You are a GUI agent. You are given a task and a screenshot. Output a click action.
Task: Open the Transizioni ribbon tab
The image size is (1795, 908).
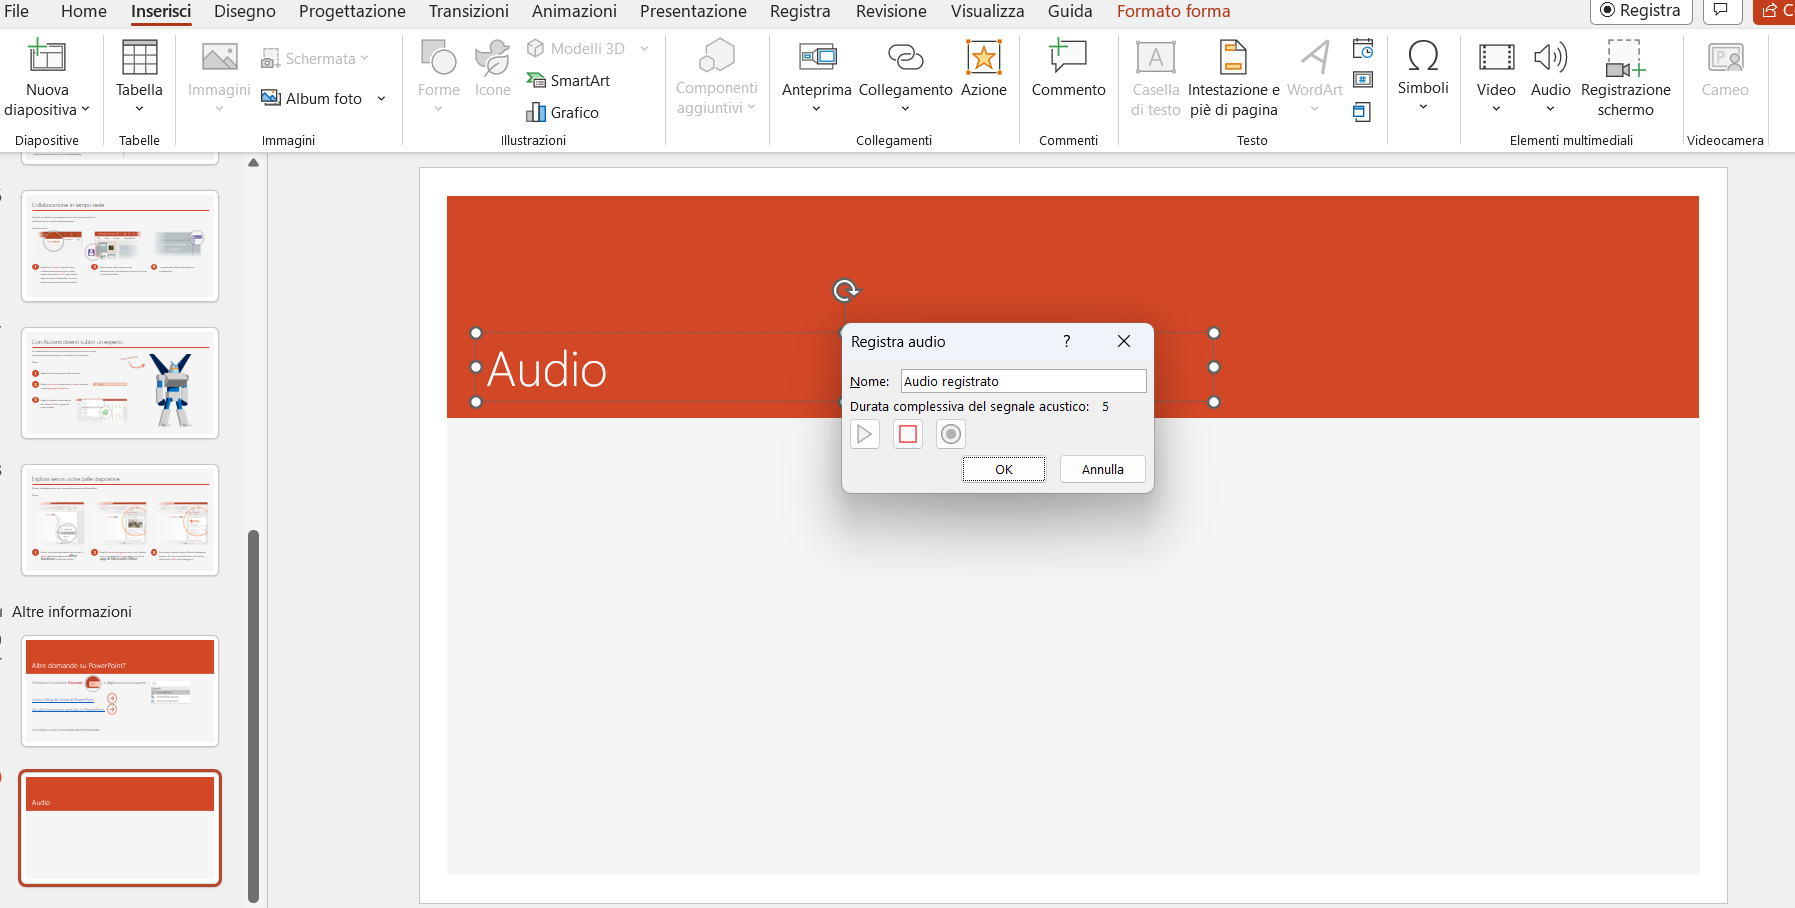[469, 11]
